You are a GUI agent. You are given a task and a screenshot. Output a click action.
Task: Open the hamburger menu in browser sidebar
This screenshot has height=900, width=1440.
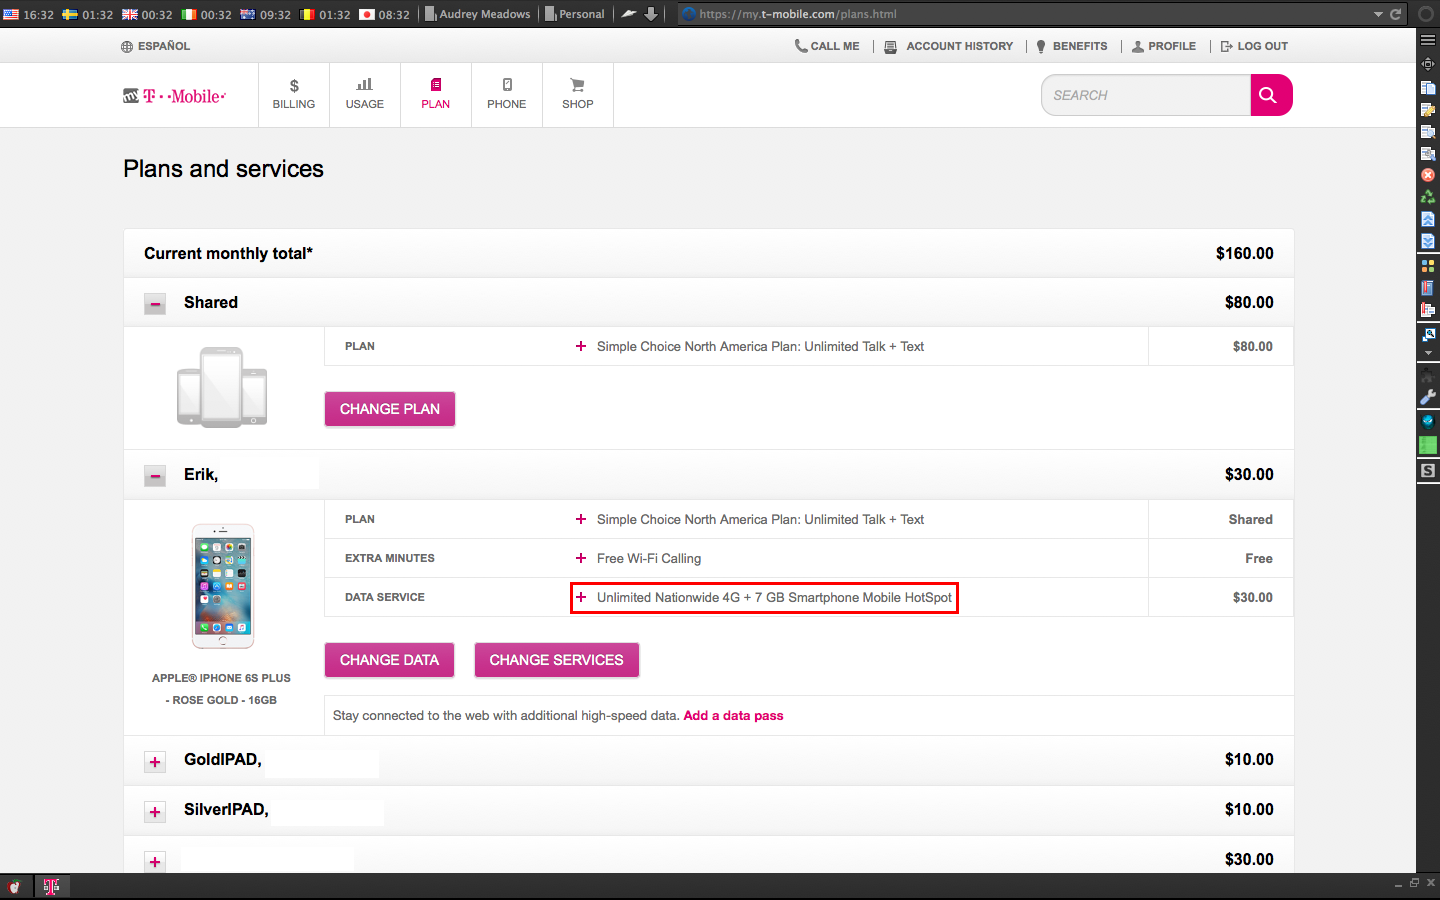[x=1428, y=40]
